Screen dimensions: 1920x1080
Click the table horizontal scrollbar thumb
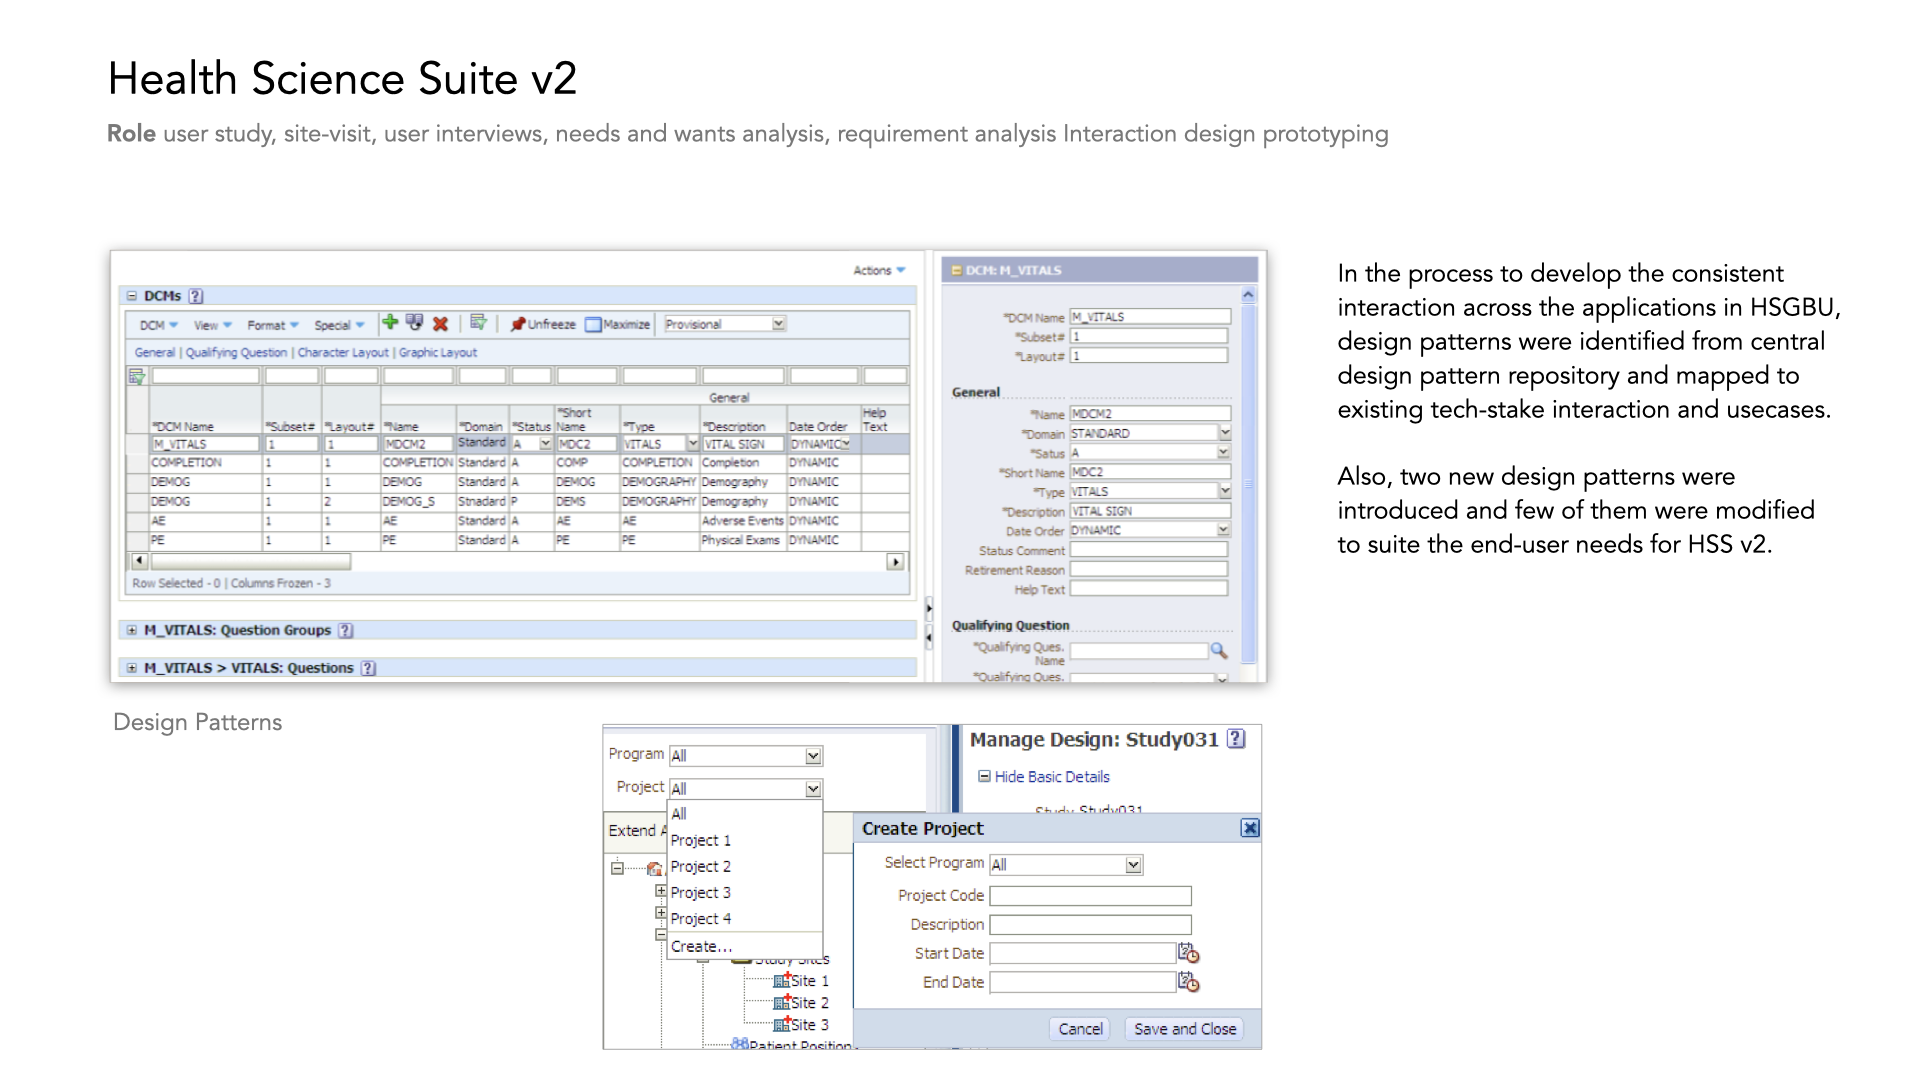pos(250,562)
